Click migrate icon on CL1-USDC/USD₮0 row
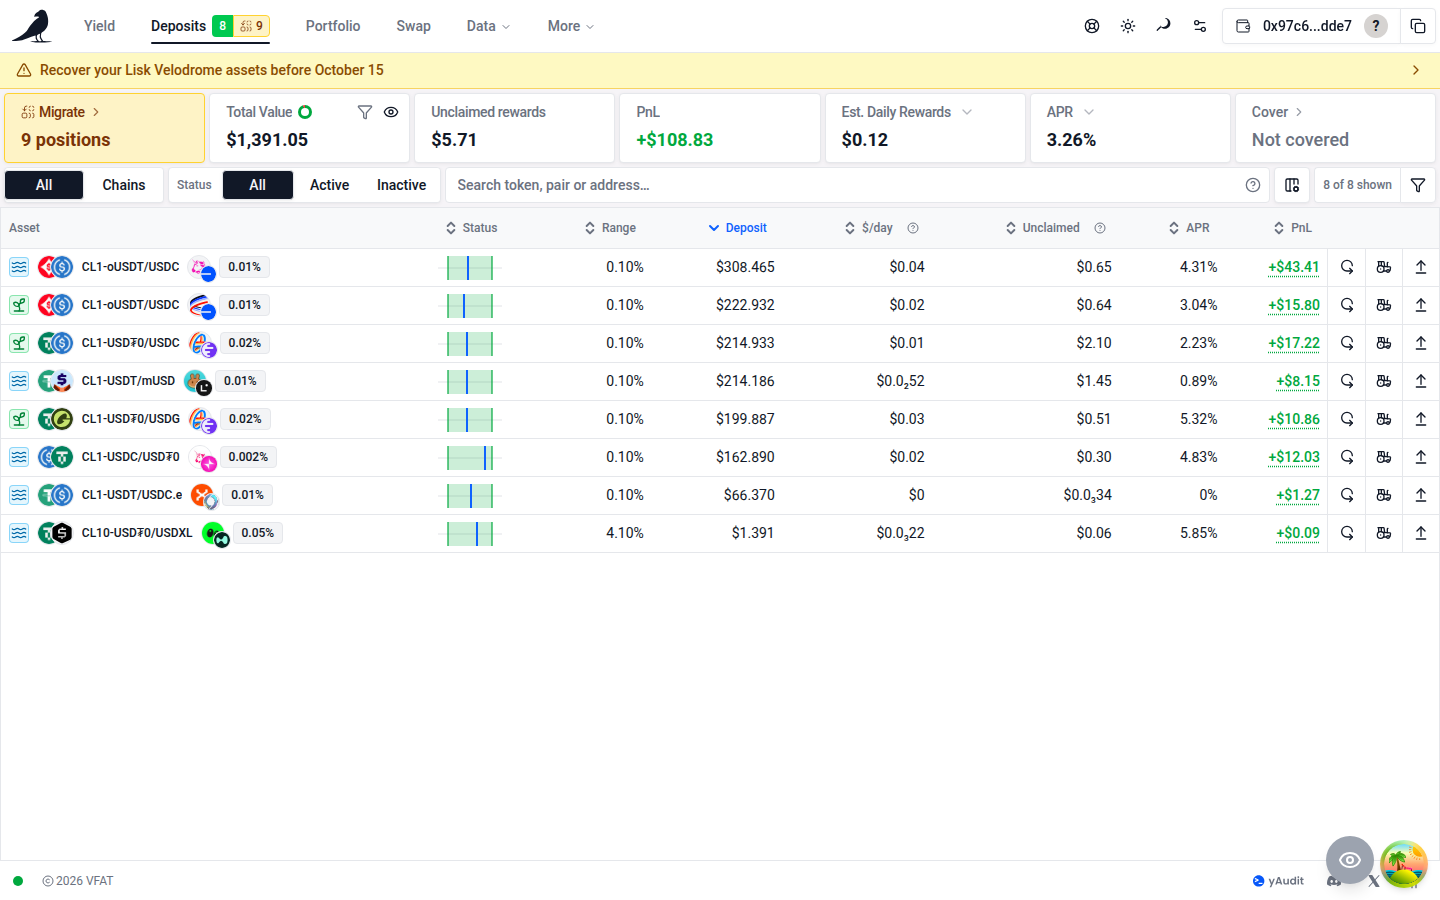 pyautogui.click(x=1384, y=457)
